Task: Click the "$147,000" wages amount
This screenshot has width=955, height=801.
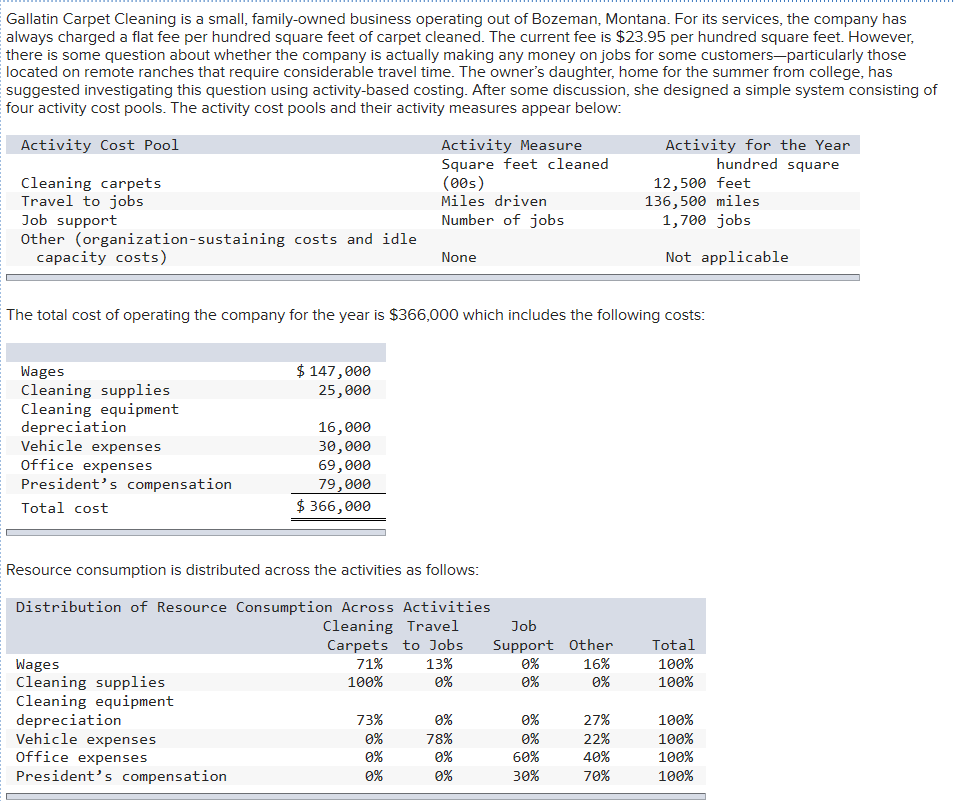Action: [333, 371]
